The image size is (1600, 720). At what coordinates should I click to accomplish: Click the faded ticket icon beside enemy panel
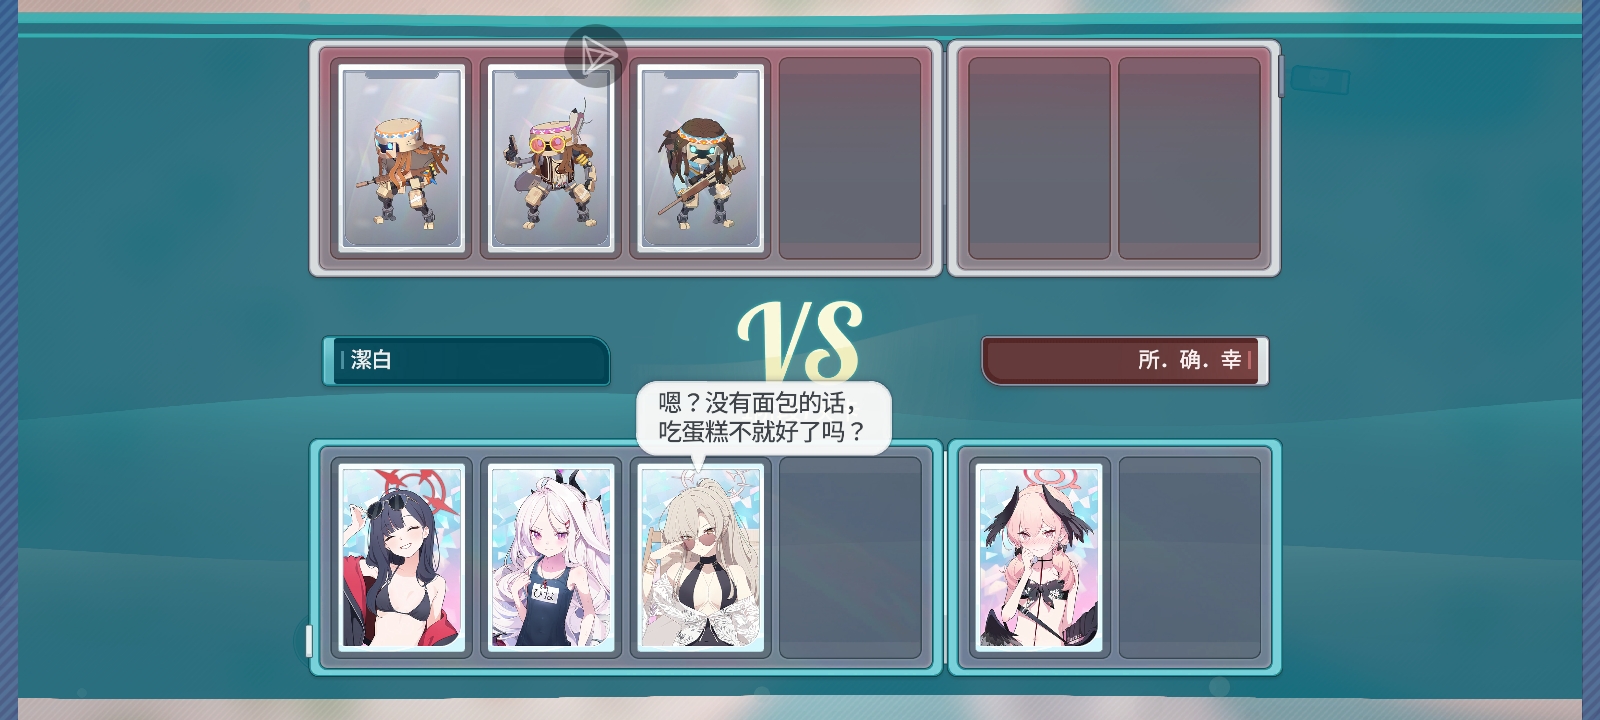(x=1319, y=79)
